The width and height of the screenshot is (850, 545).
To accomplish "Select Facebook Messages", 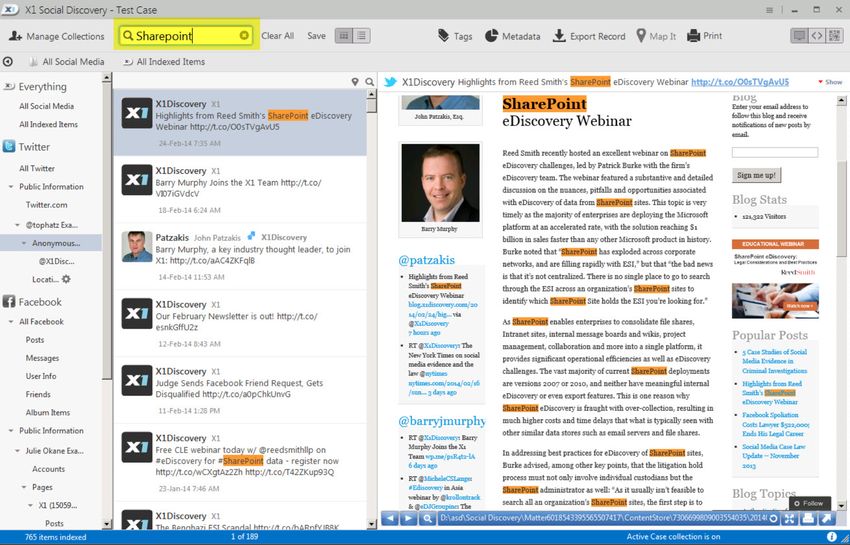I will pyautogui.click(x=42, y=358).
